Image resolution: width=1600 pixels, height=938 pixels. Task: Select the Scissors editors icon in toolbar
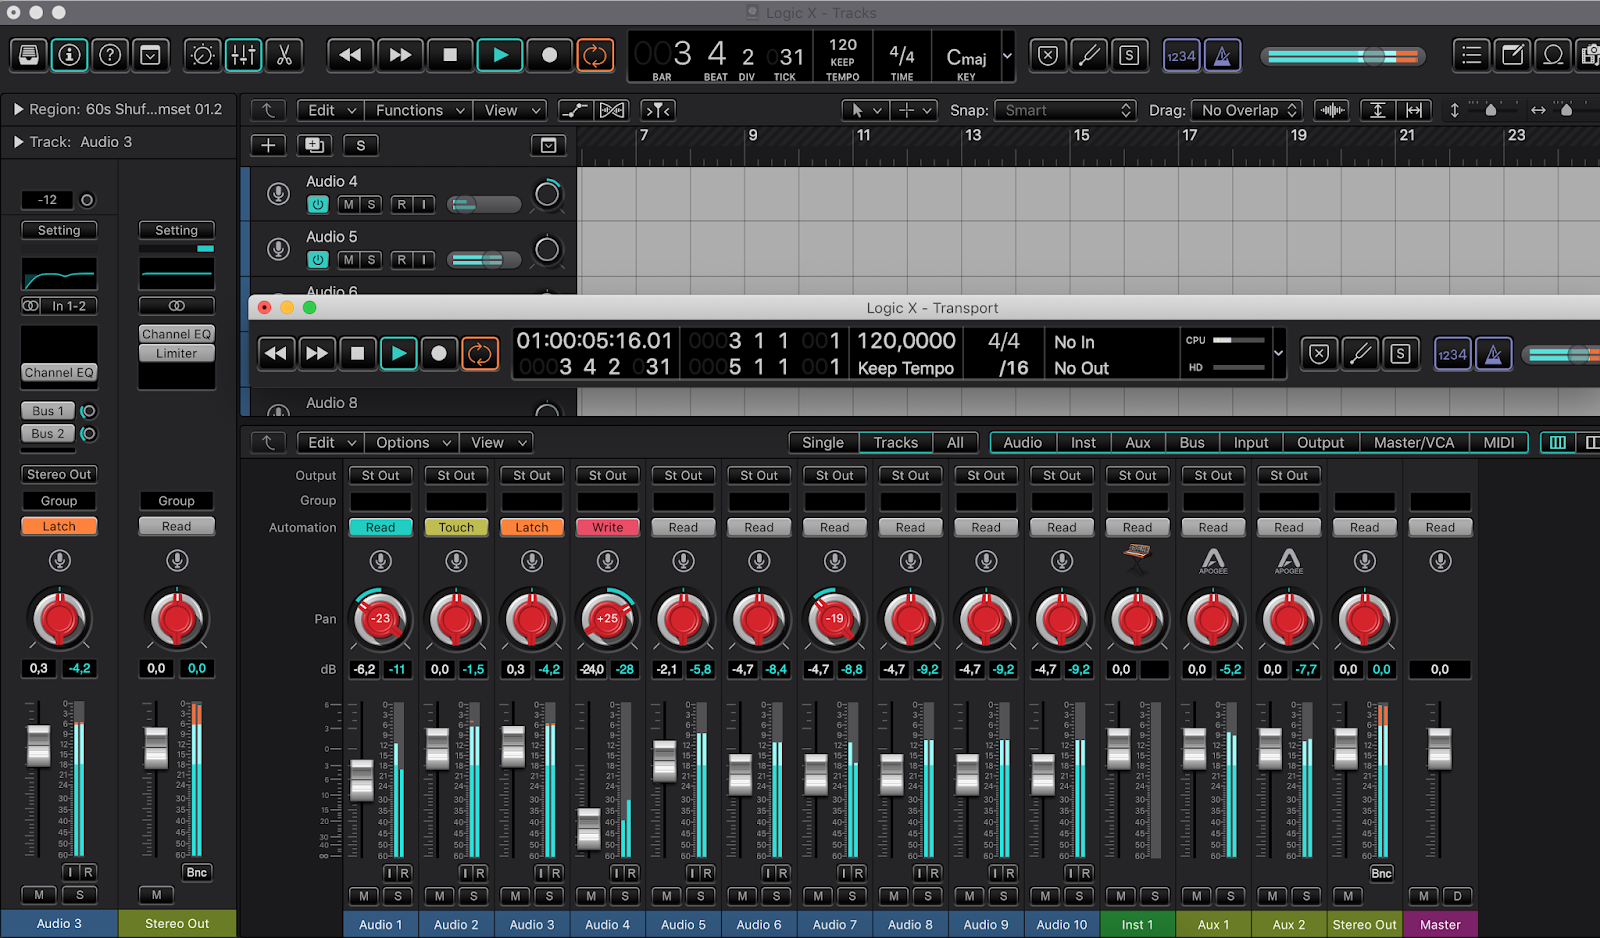(285, 56)
